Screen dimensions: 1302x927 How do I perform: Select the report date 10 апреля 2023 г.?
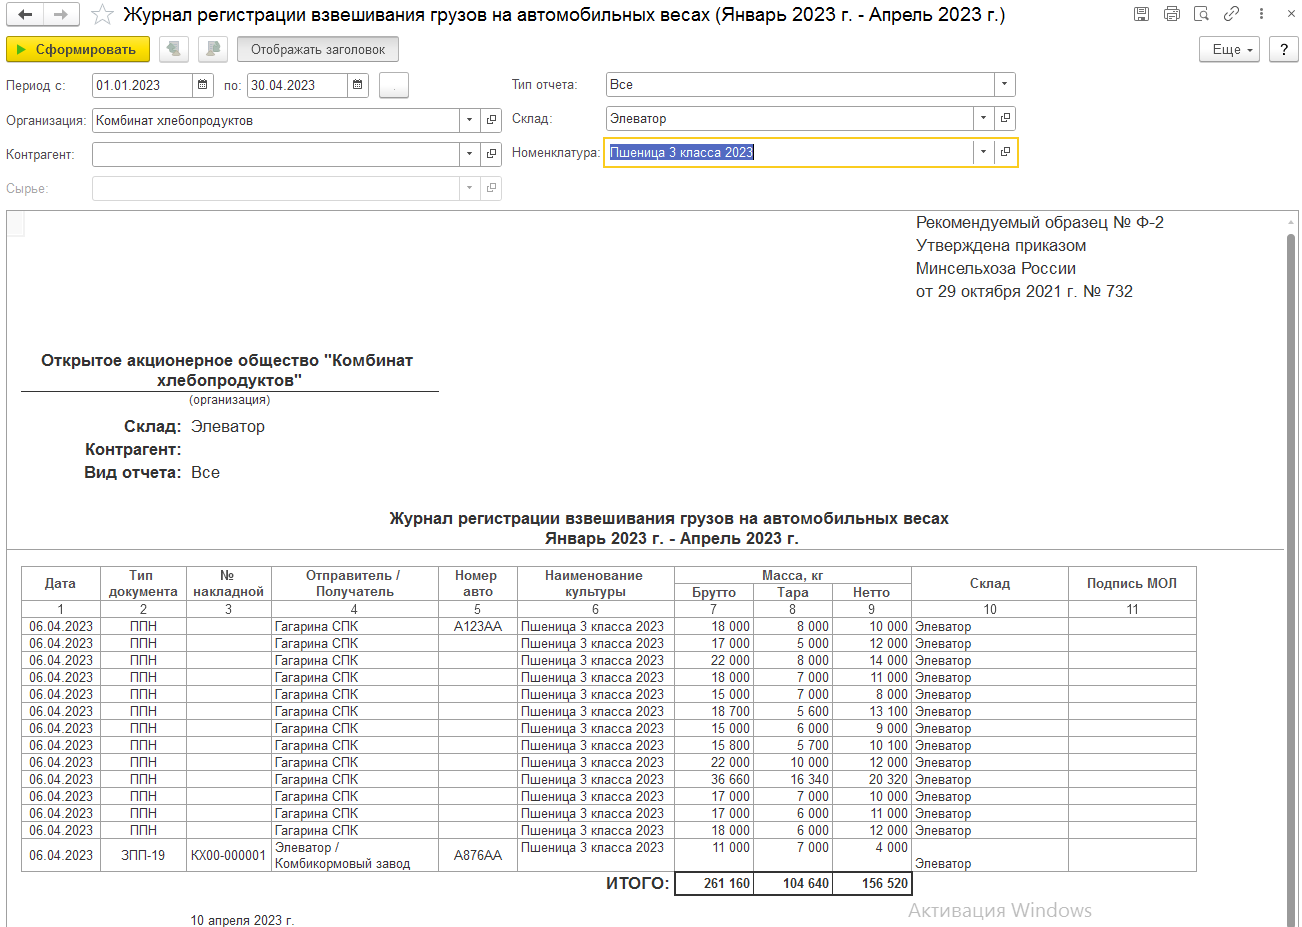(242, 920)
